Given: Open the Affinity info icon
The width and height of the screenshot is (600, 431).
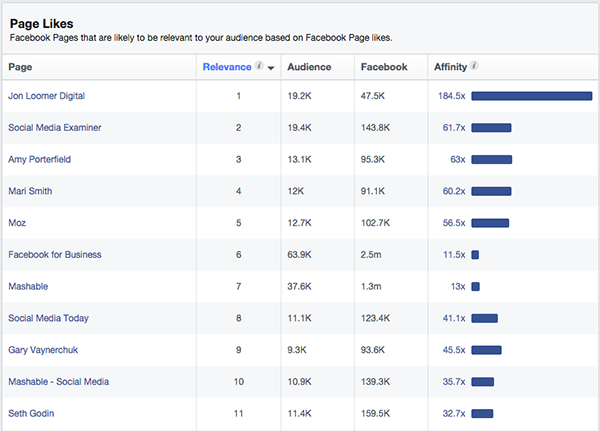Looking at the screenshot, I should 474,66.
